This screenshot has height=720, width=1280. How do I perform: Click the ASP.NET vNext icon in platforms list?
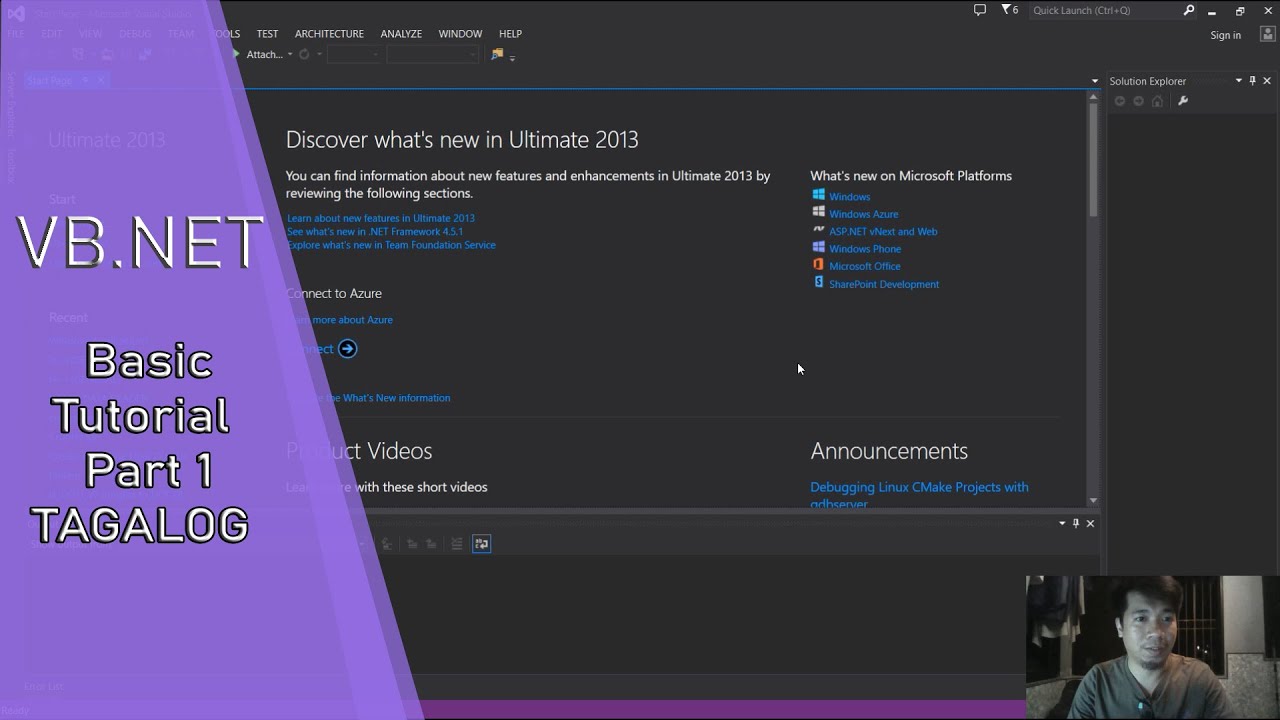(818, 230)
